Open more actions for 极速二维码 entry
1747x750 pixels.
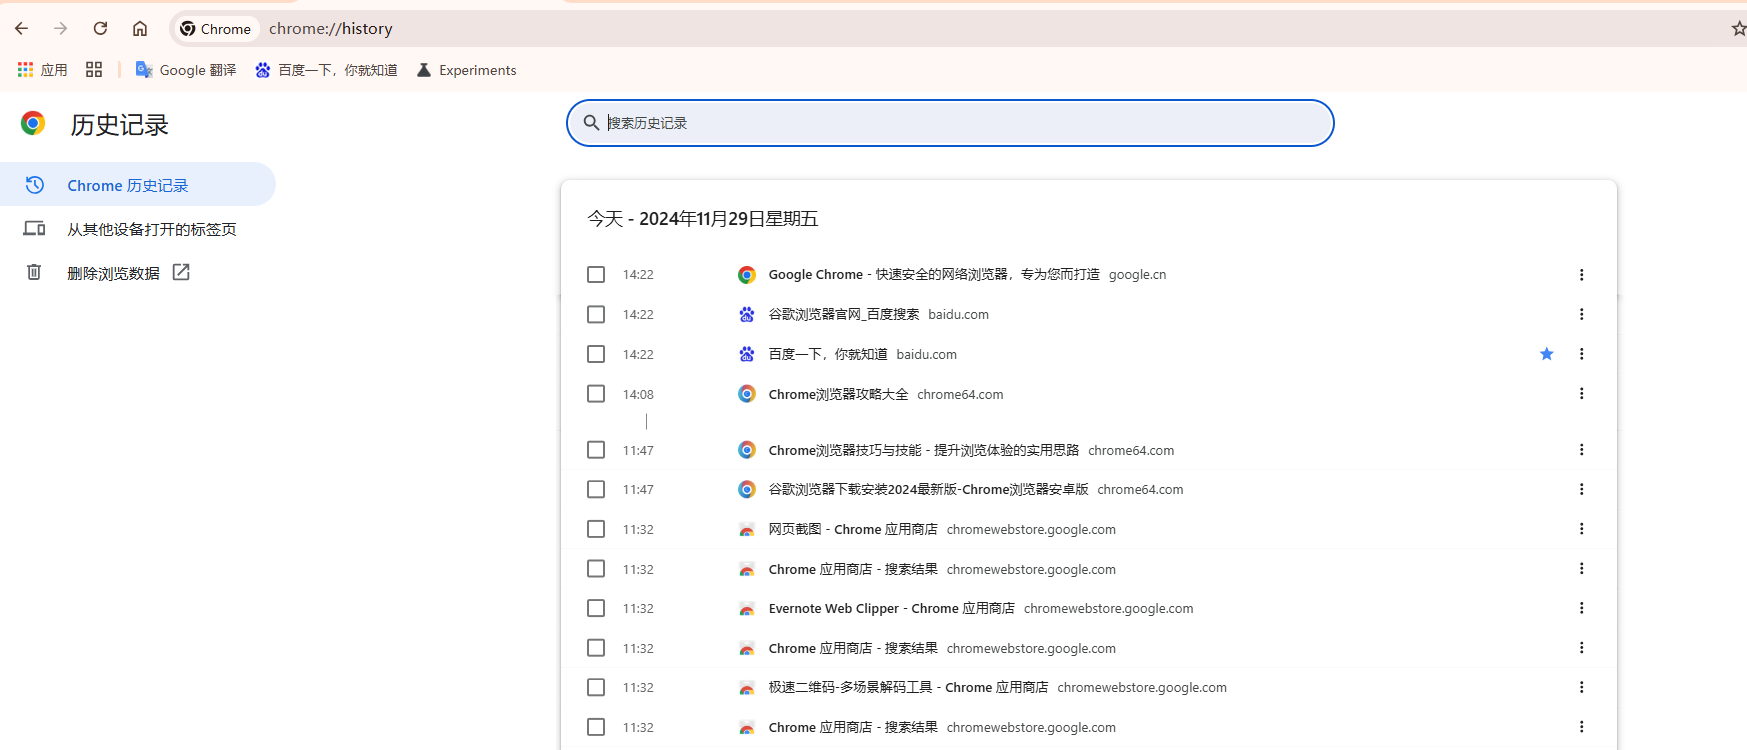point(1581,687)
